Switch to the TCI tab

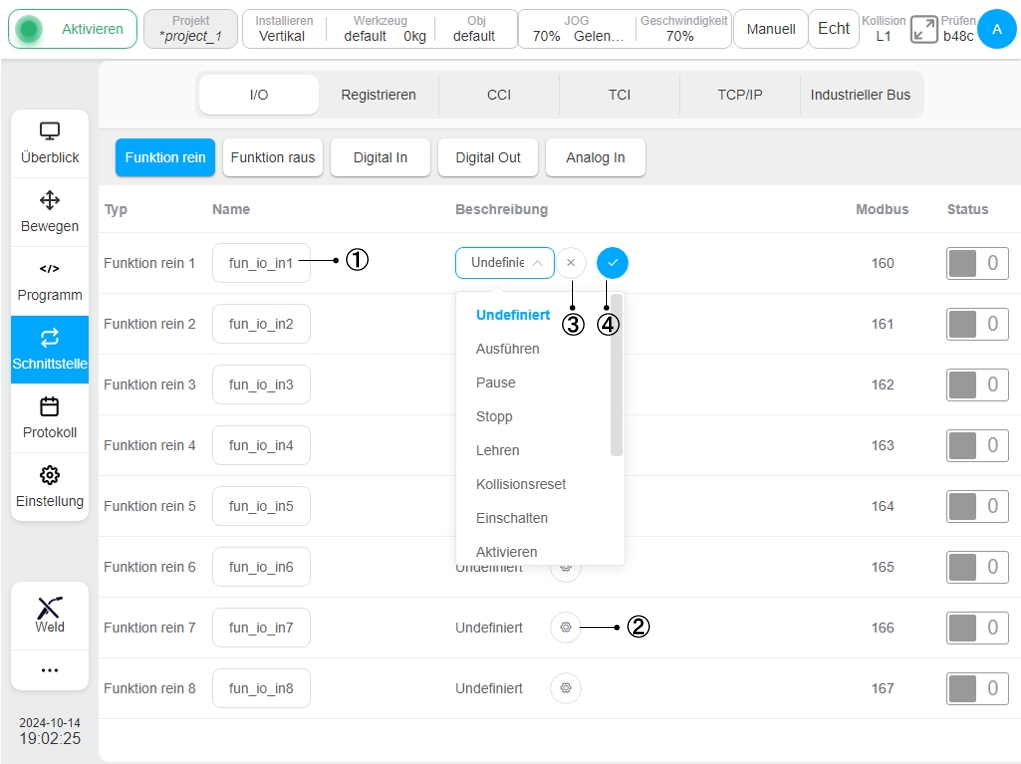pos(619,94)
